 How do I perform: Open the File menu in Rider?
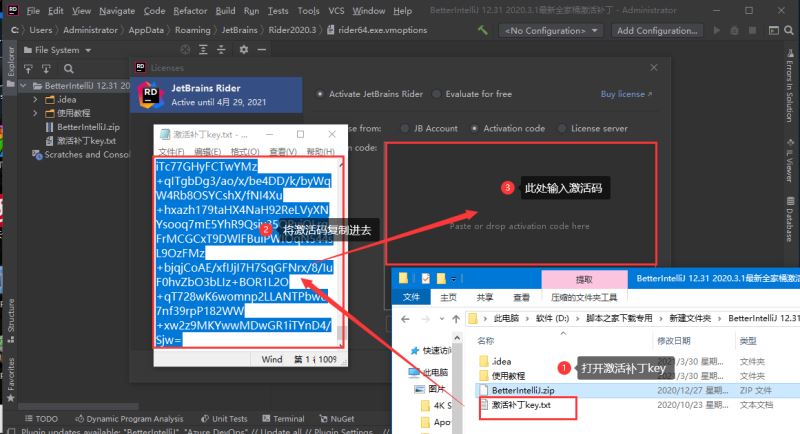[x=33, y=10]
